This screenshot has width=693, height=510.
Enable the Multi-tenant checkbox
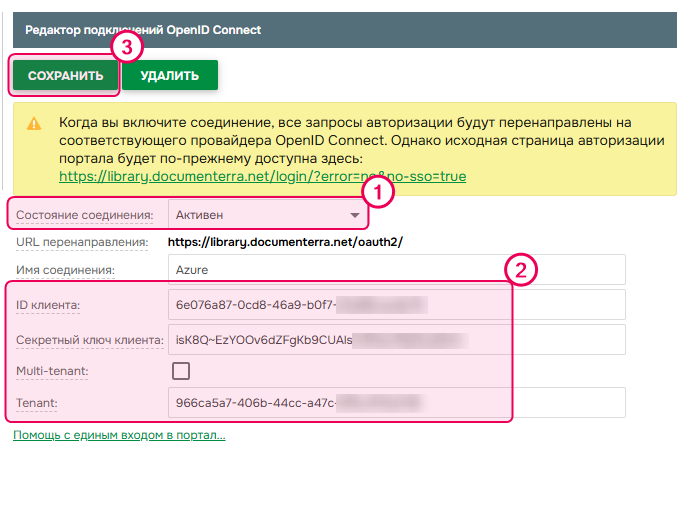[181, 371]
